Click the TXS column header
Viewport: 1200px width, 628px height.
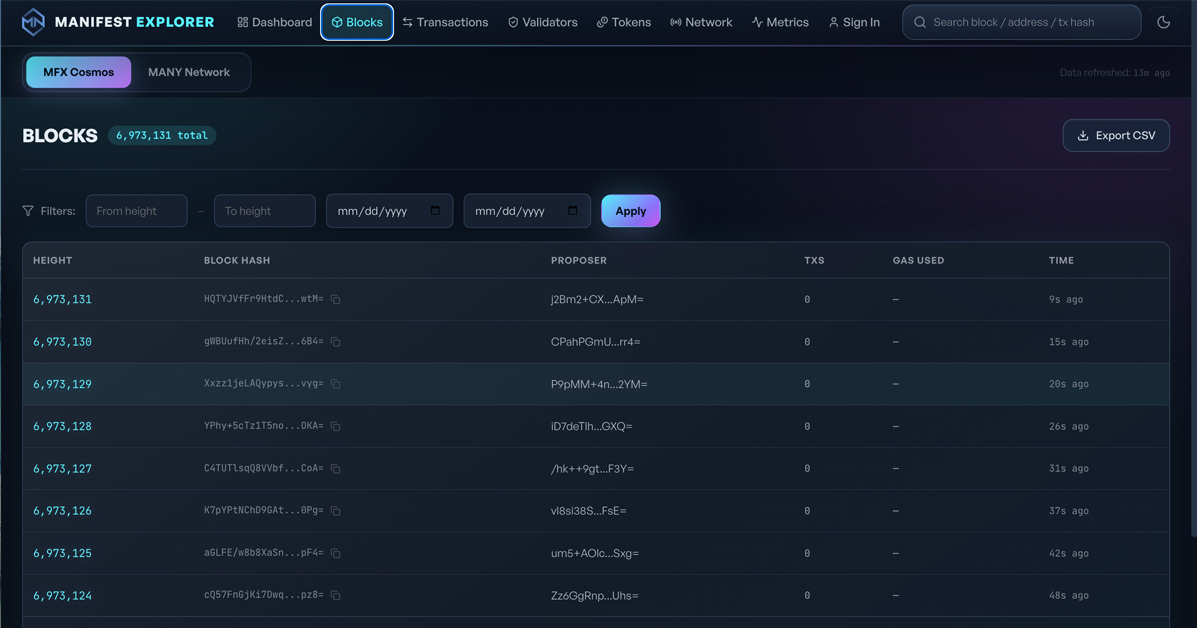click(814, 260)
